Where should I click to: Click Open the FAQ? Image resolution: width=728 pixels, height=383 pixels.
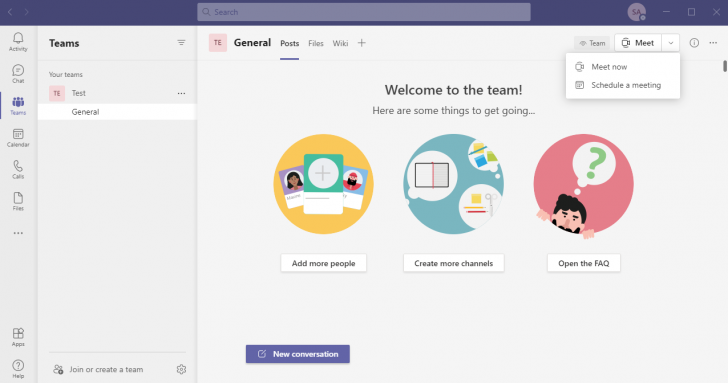pos(584,263)
